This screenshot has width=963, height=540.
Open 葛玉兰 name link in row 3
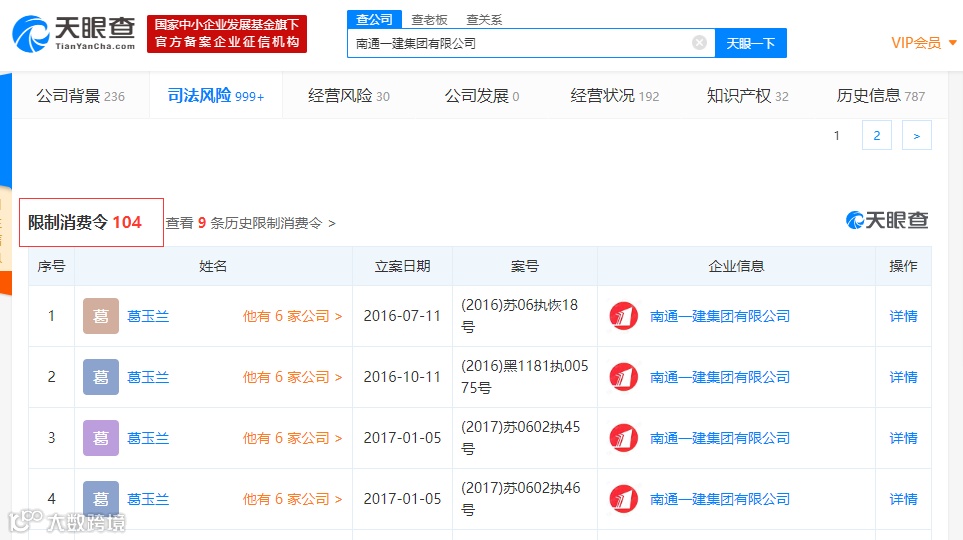point(148,438)
